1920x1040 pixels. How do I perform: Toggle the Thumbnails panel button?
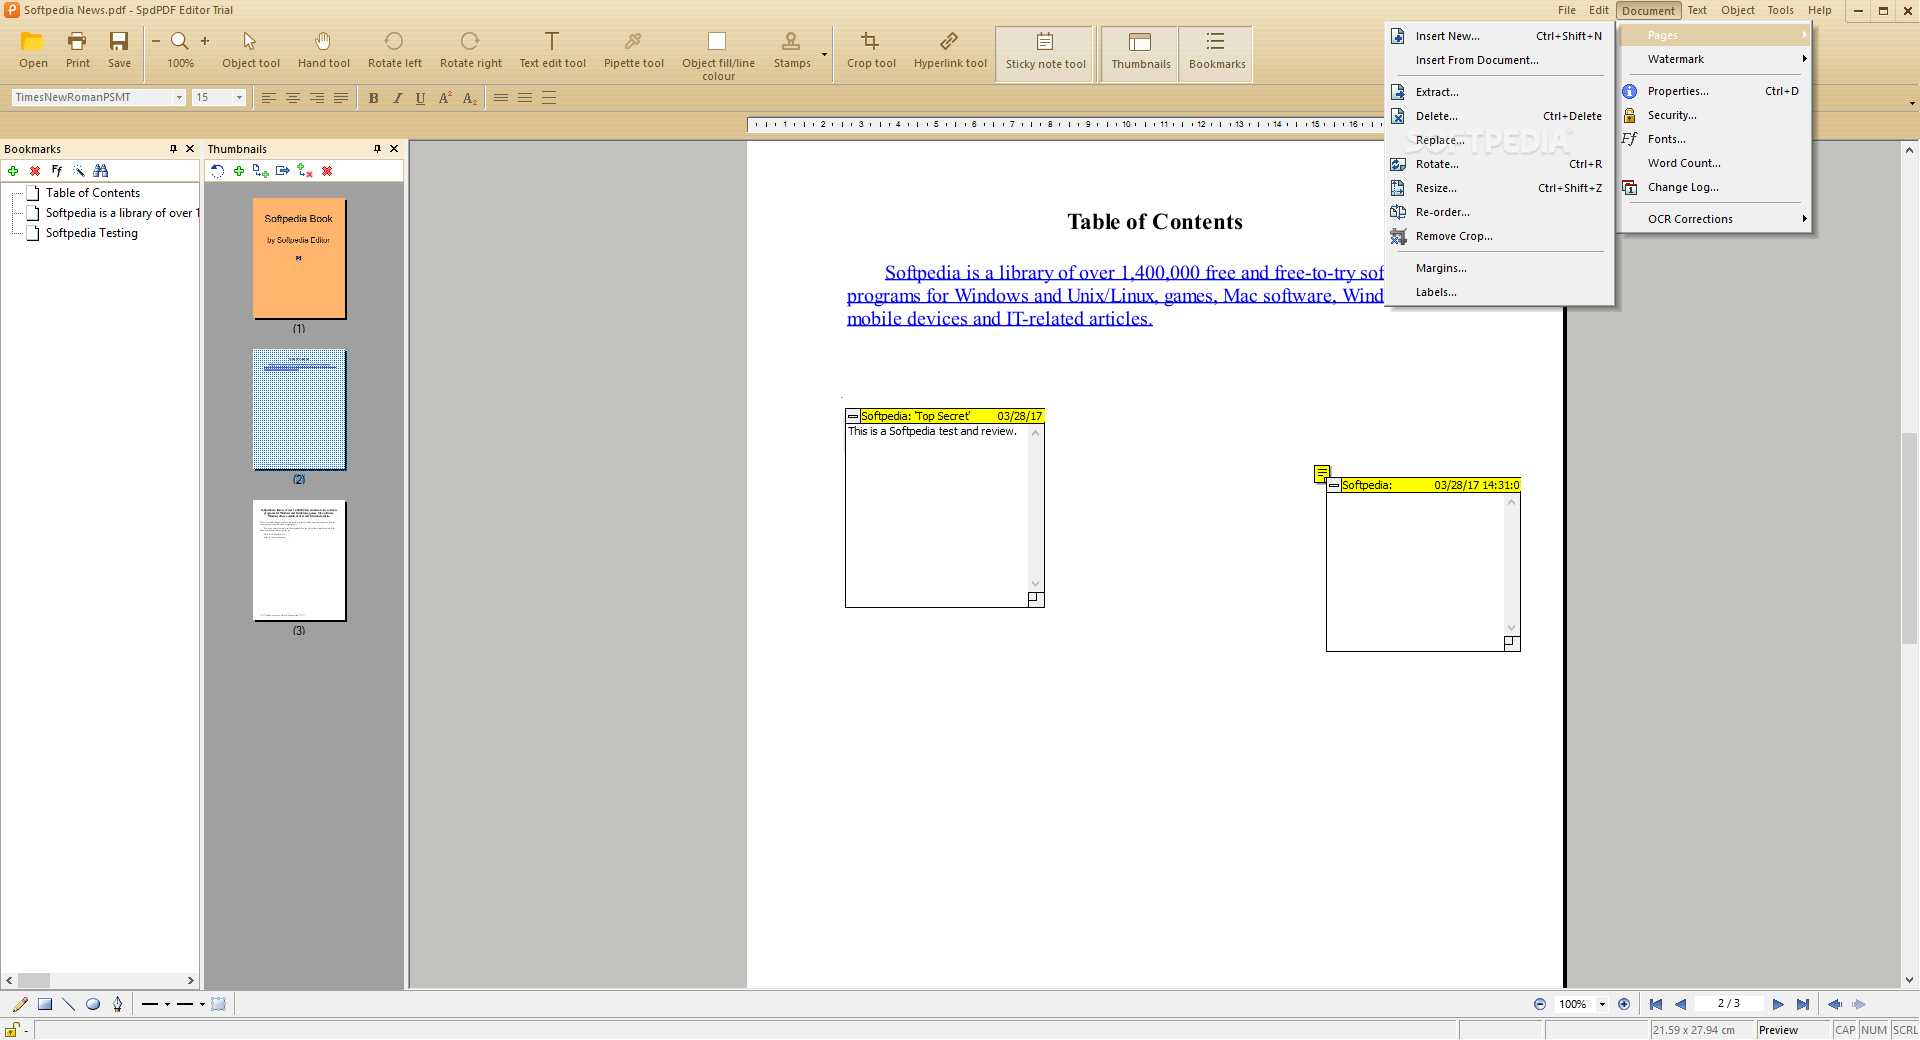click(x=1140, y=52)
